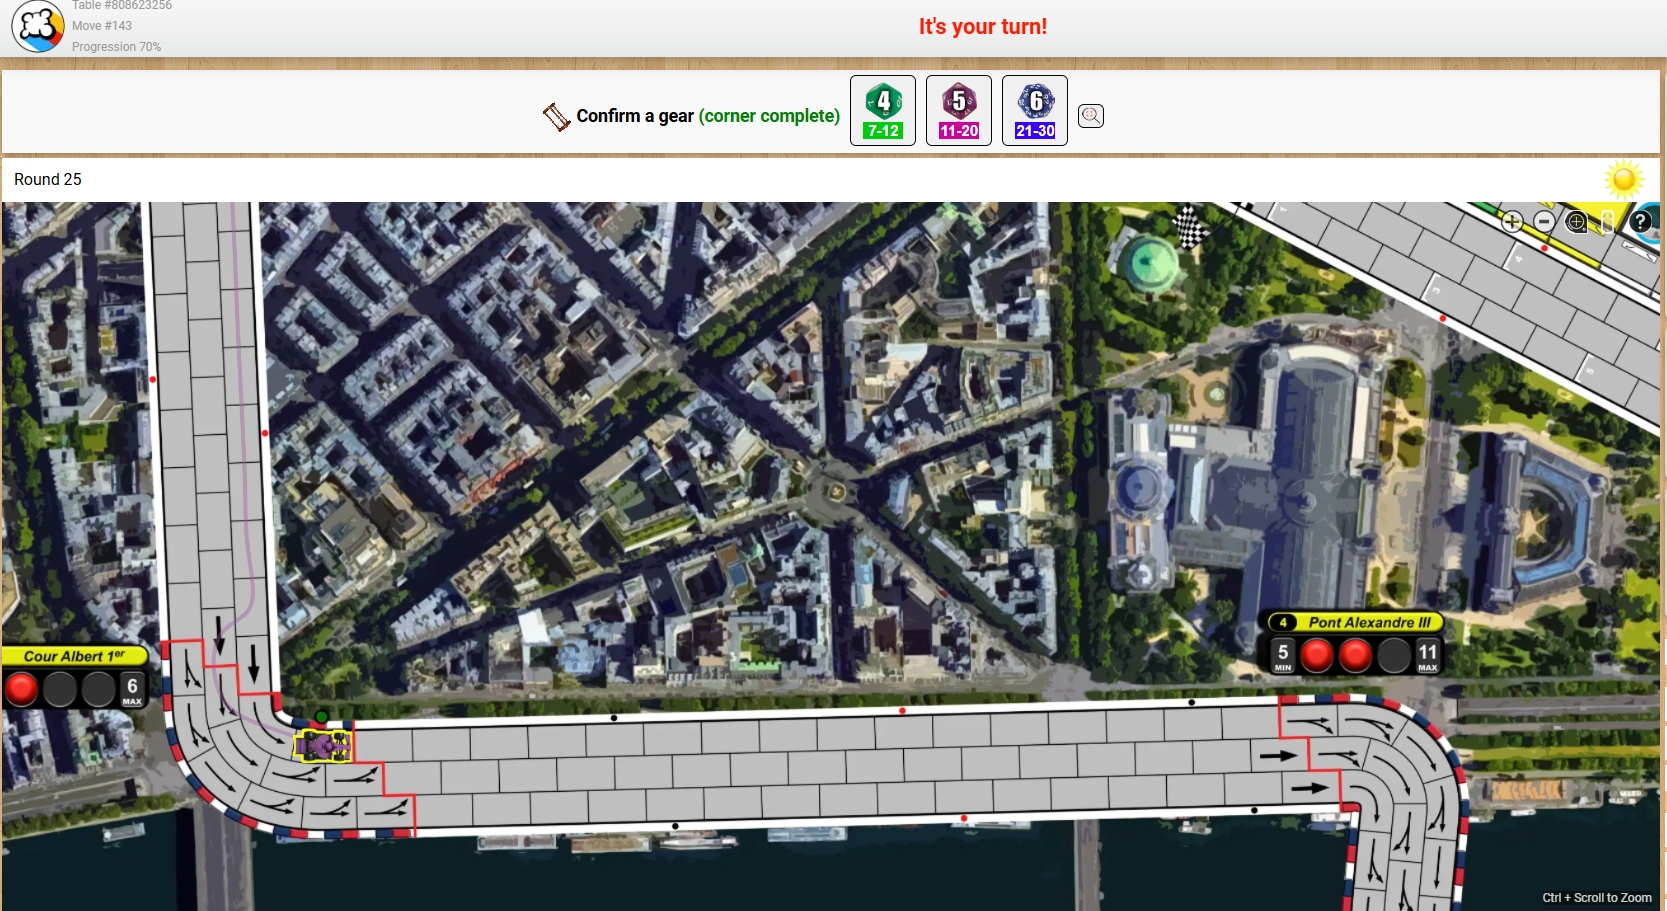Zoom in the map with plus icon
Screen dimensions: 1667x911
[x=1512, y=222]
